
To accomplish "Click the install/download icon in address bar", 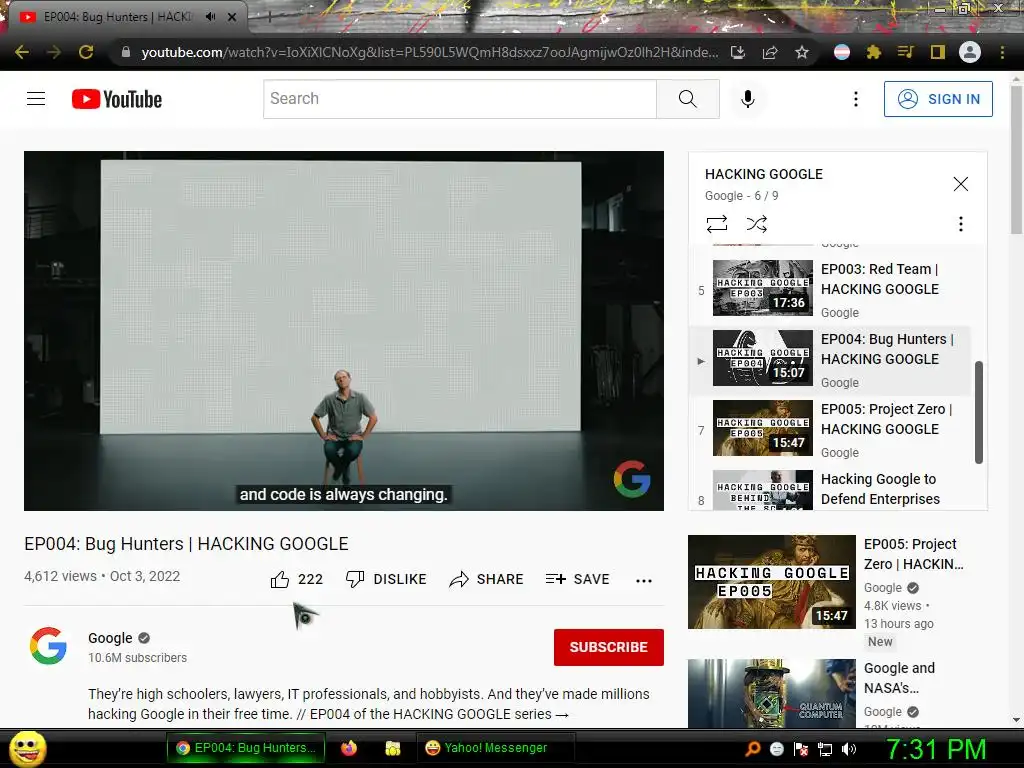I will point(738,52).
